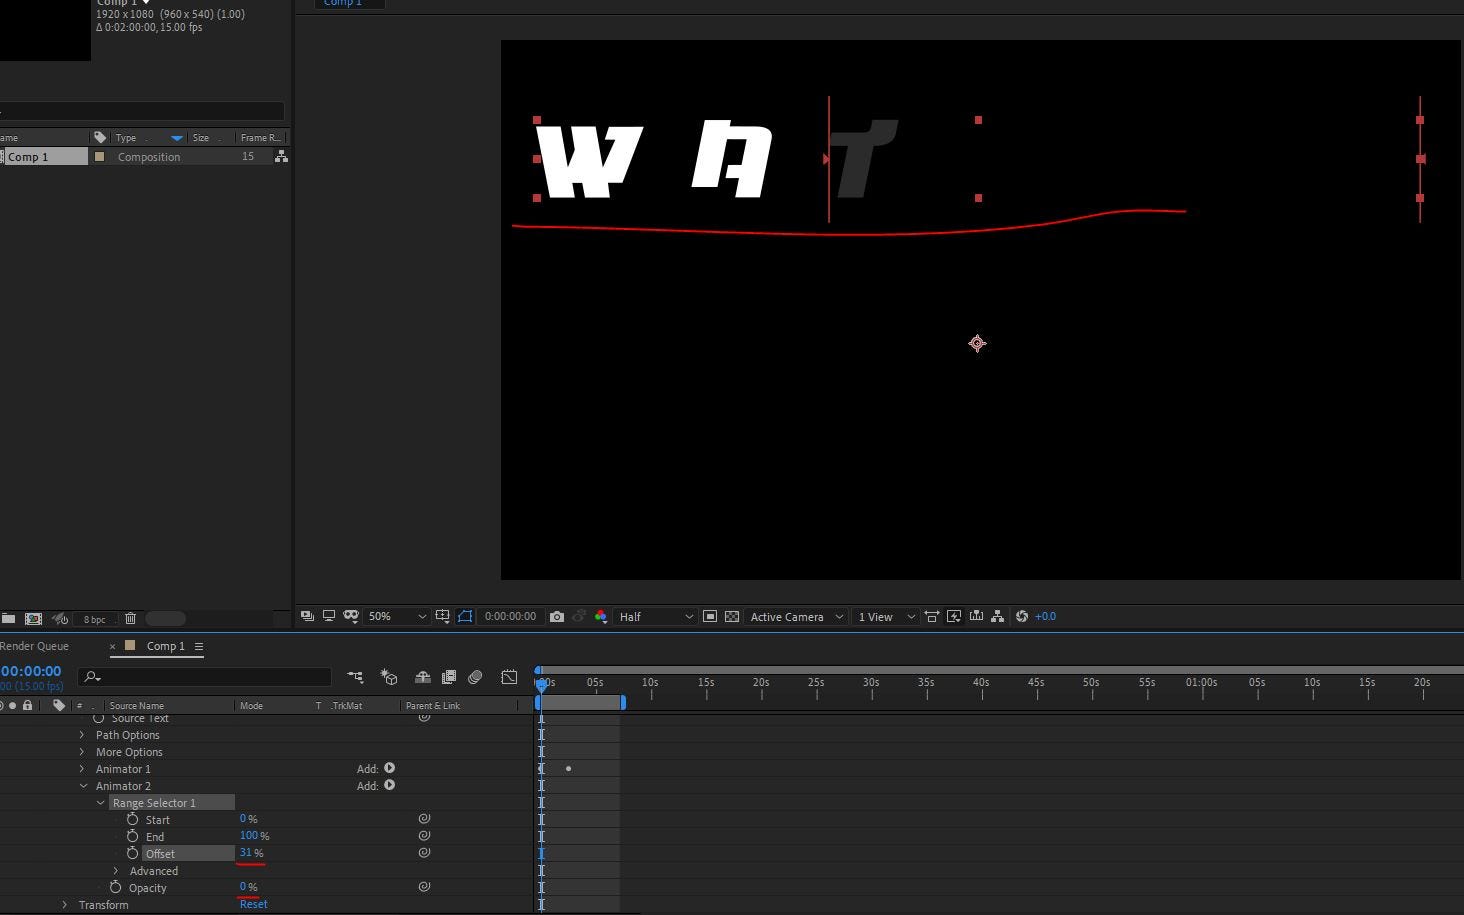
Task: Open Animator 1 Add menu arrow
Action: pyautogui.click(x=390, y=768)
